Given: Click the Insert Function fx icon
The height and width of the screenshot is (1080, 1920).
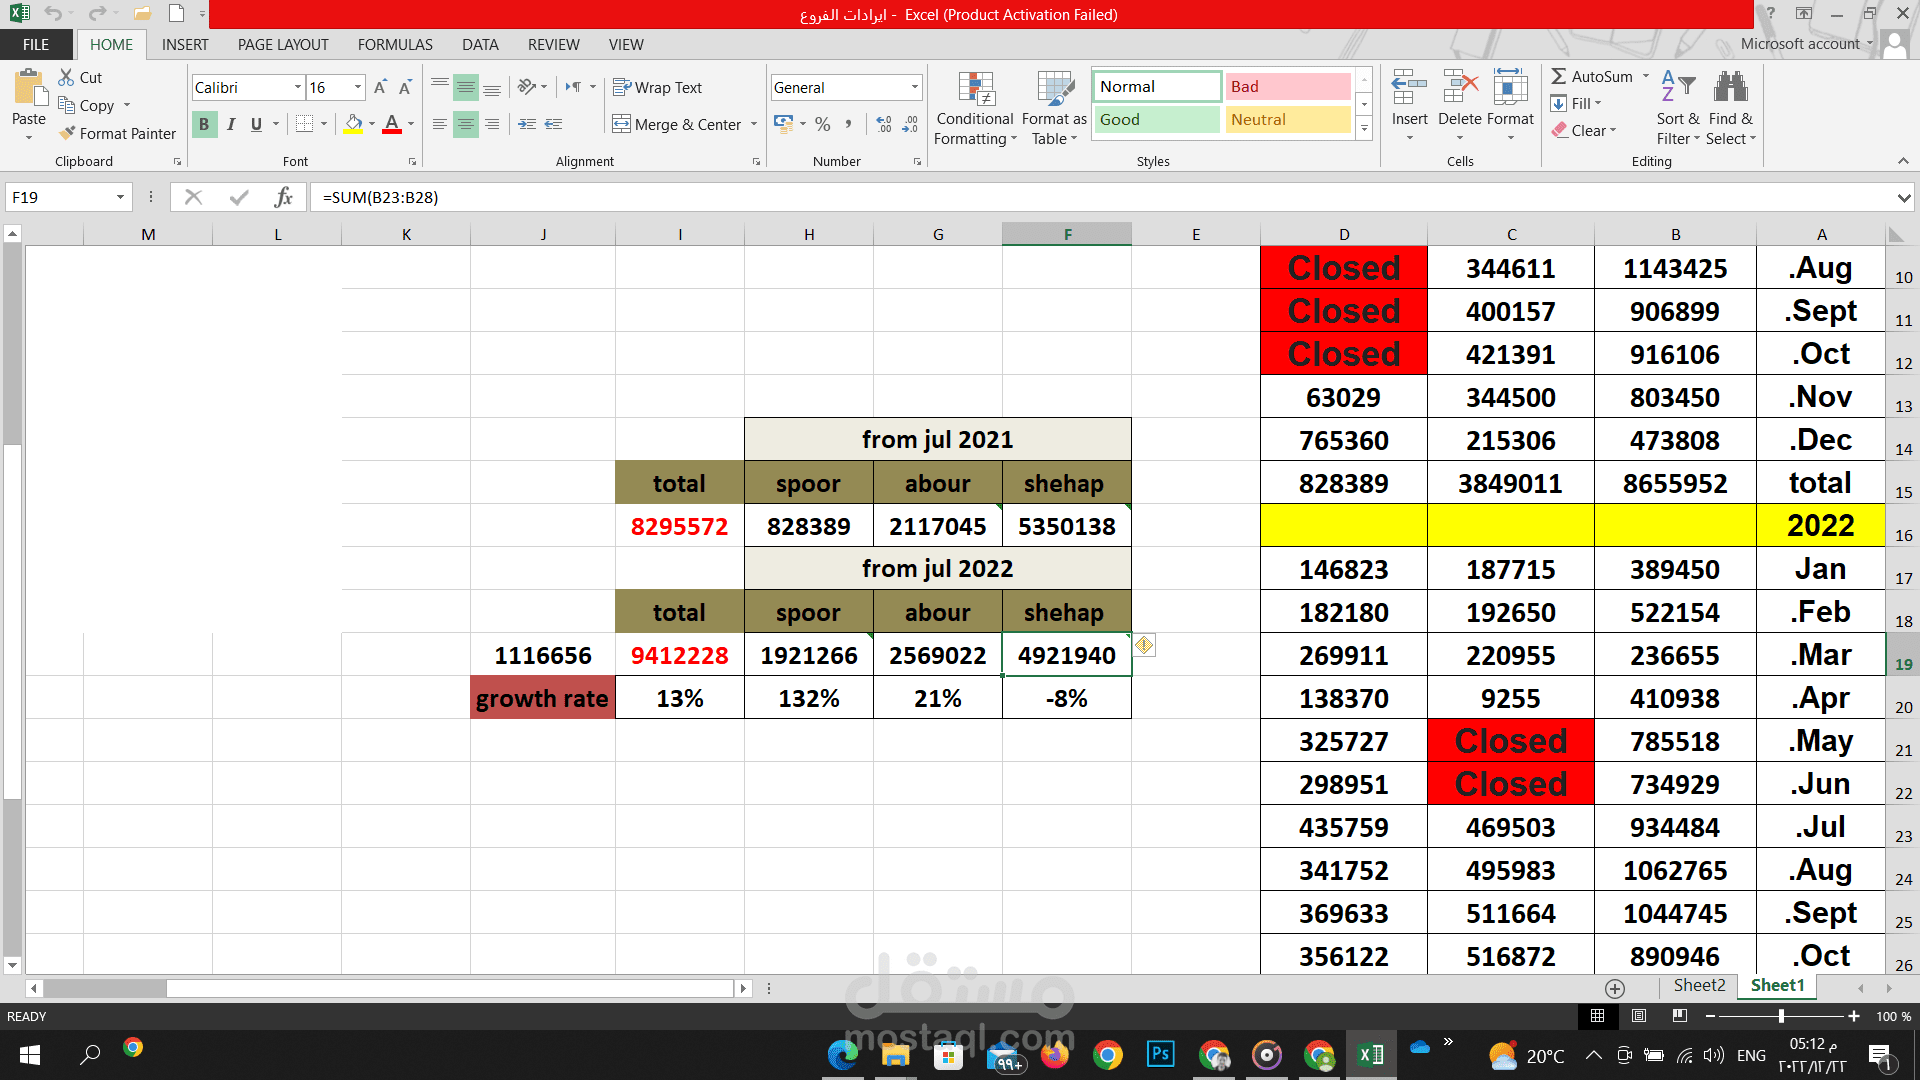Looking at the screenshot, I should [283, 197].
